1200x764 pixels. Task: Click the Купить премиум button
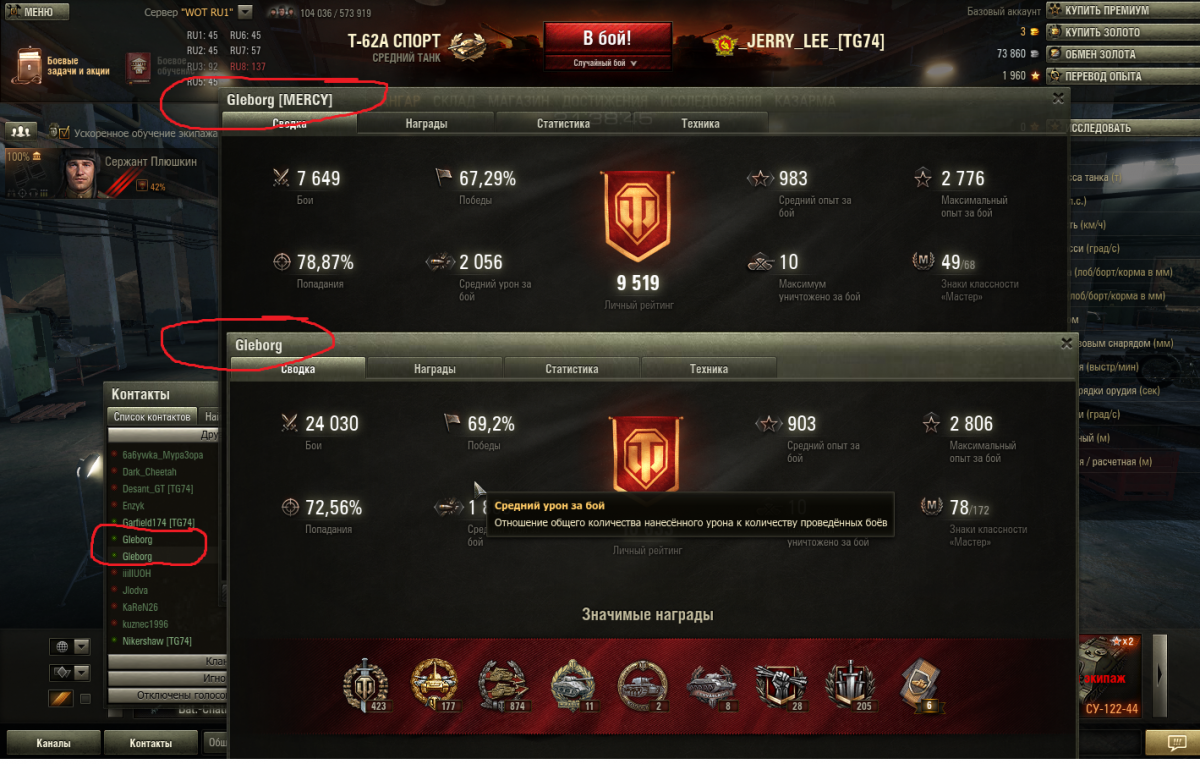[x=1120, y=11]
